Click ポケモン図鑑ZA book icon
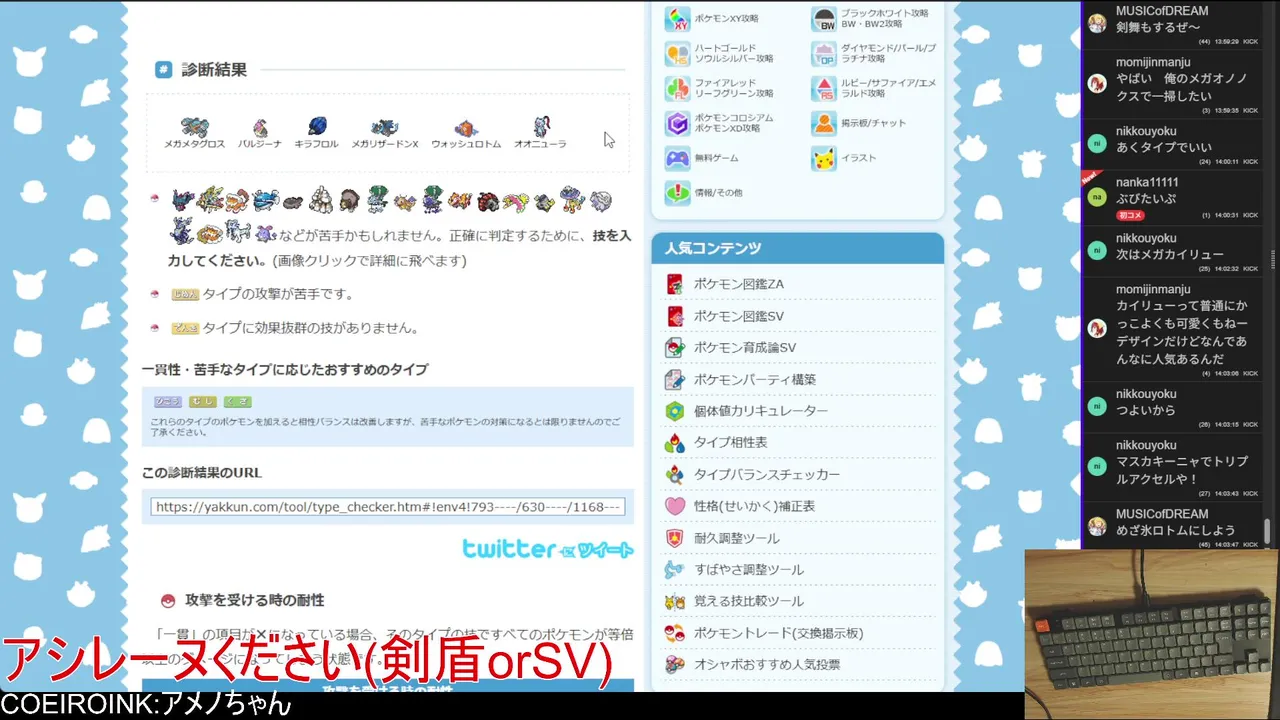Image resolution: width=1280 pixels, height=720 pixels. [675, 284]
